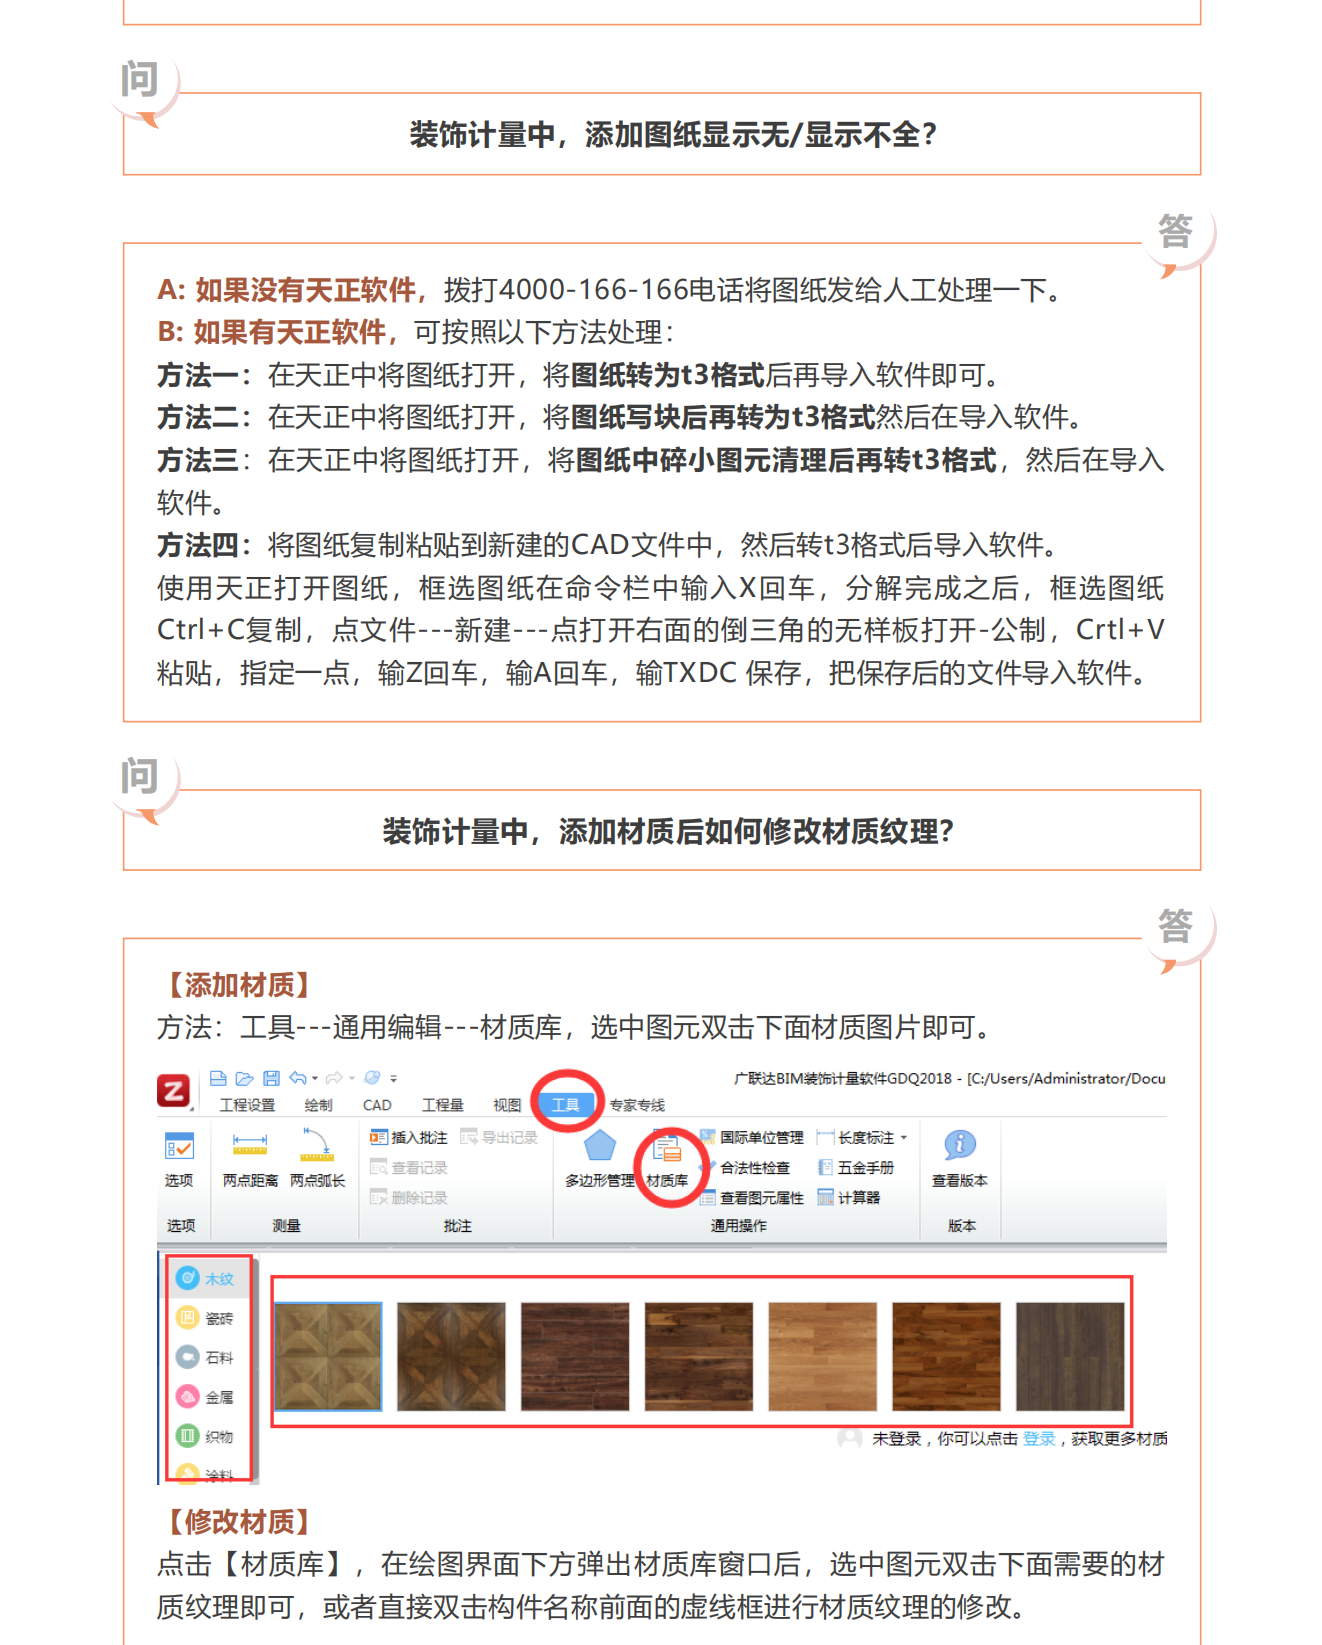The width and height of the screenshot is (1322, 1645).
Task: Open the 专家专线 ribbon tab
Action: pyautogui.click(x=637, y=1105)
